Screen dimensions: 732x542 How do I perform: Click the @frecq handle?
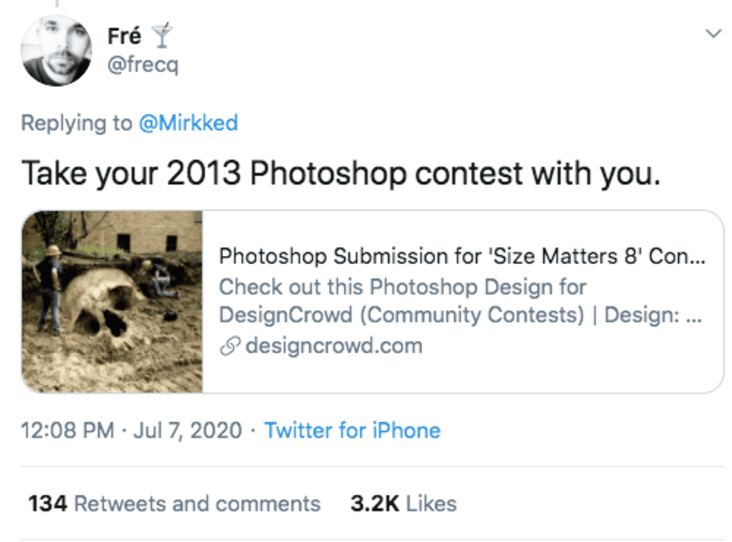143,64
